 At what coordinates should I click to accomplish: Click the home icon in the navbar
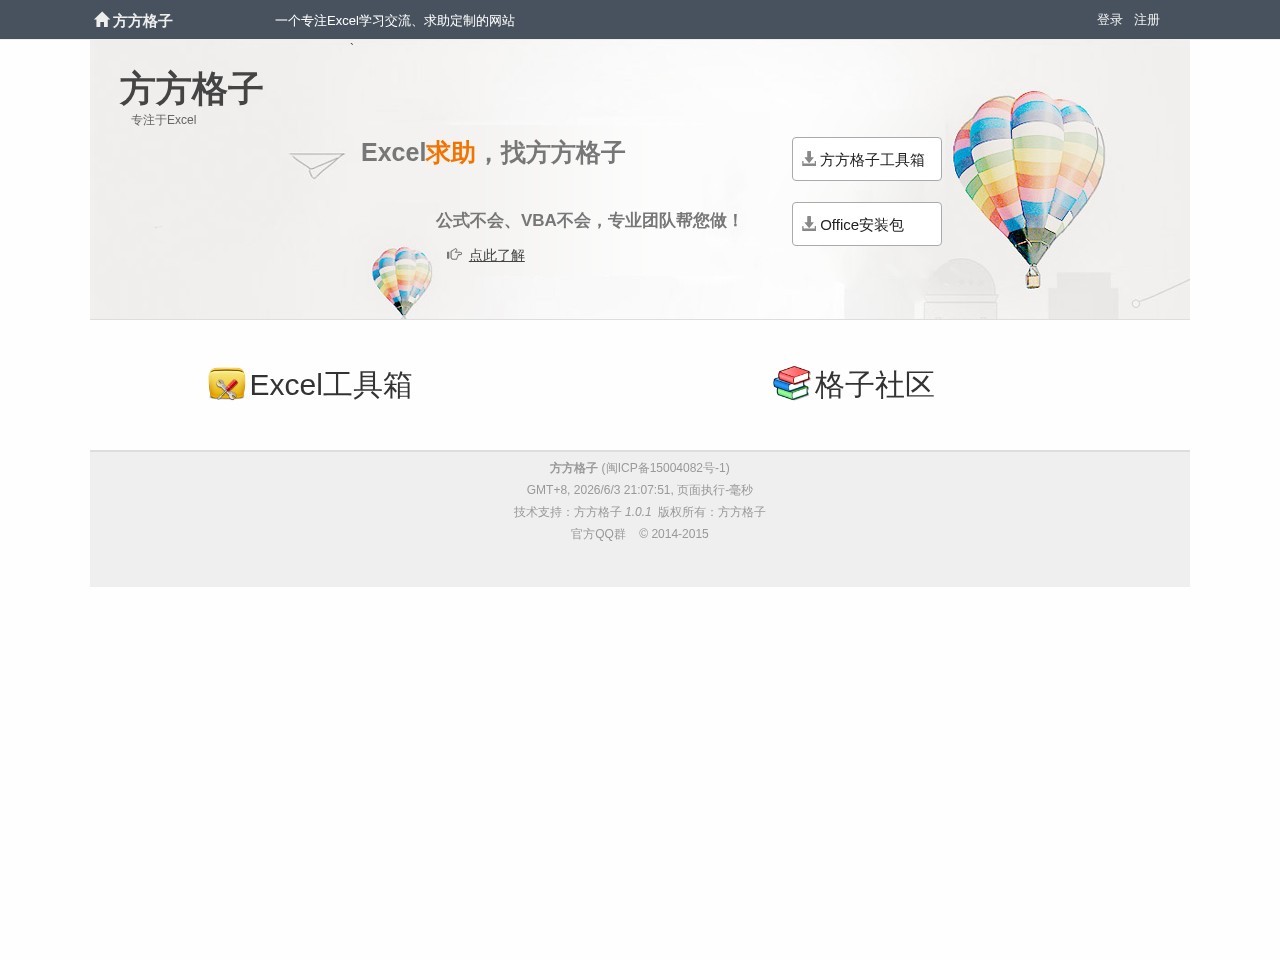pos(102,19)
